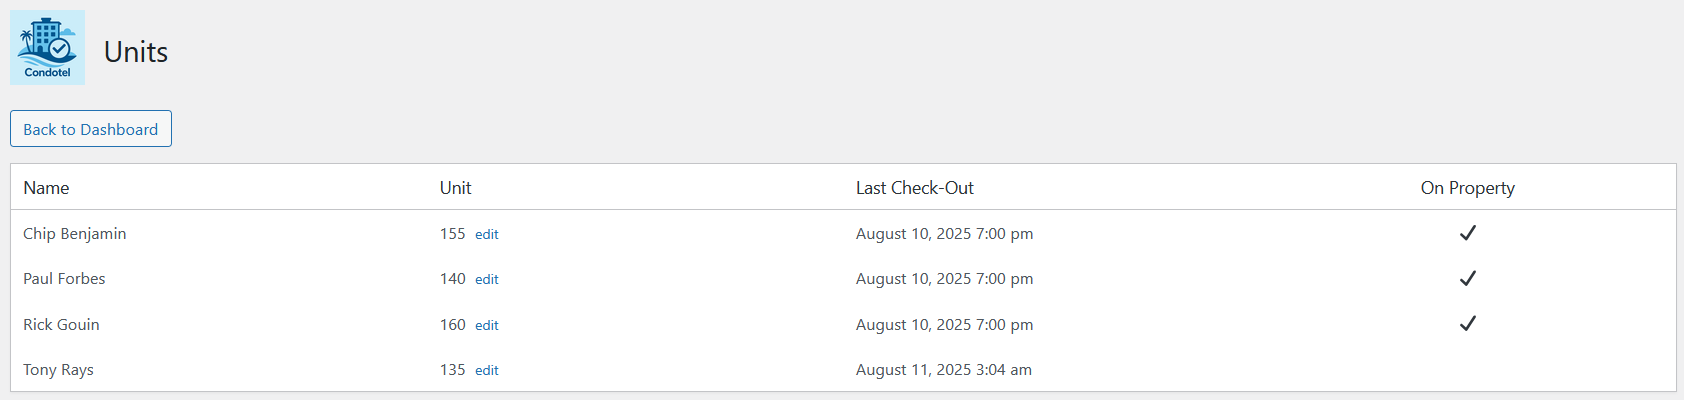Screen dimensions: 1684x400
Task: Click empty On Property cell for Tony Rays
Action: tap(1467, 369)
